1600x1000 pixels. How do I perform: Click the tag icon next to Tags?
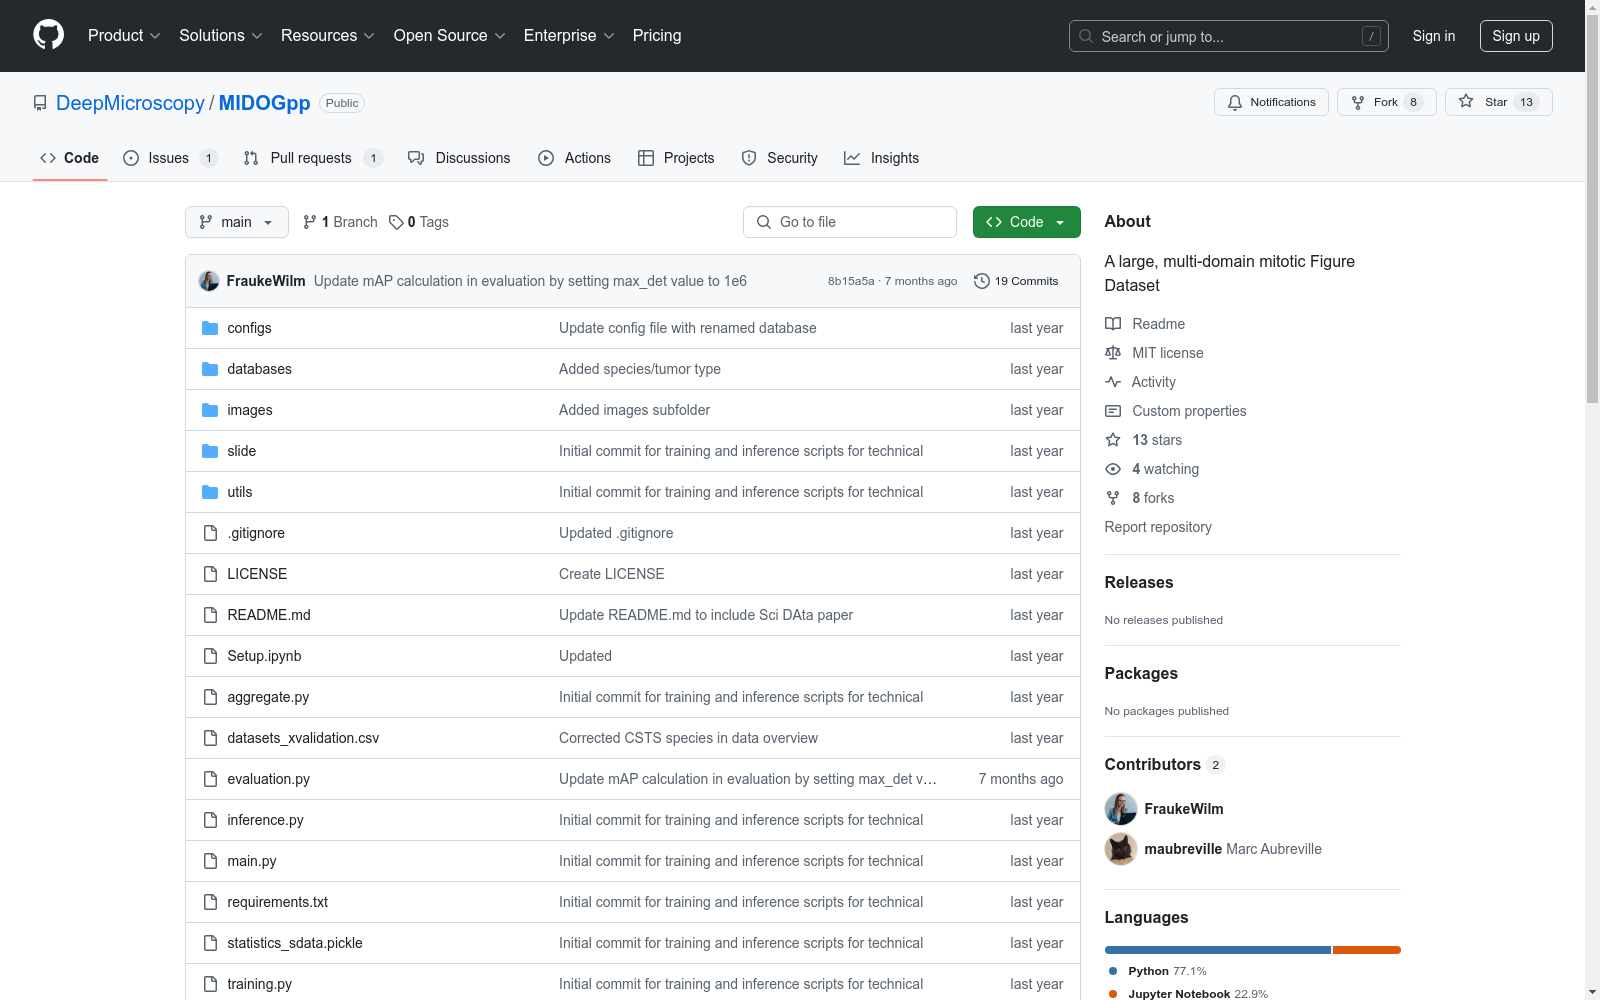click(396, 222)
